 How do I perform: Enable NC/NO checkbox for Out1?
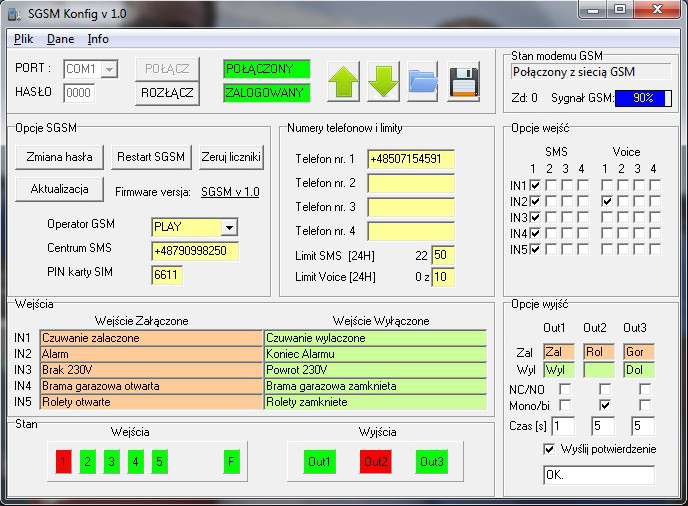565,389
